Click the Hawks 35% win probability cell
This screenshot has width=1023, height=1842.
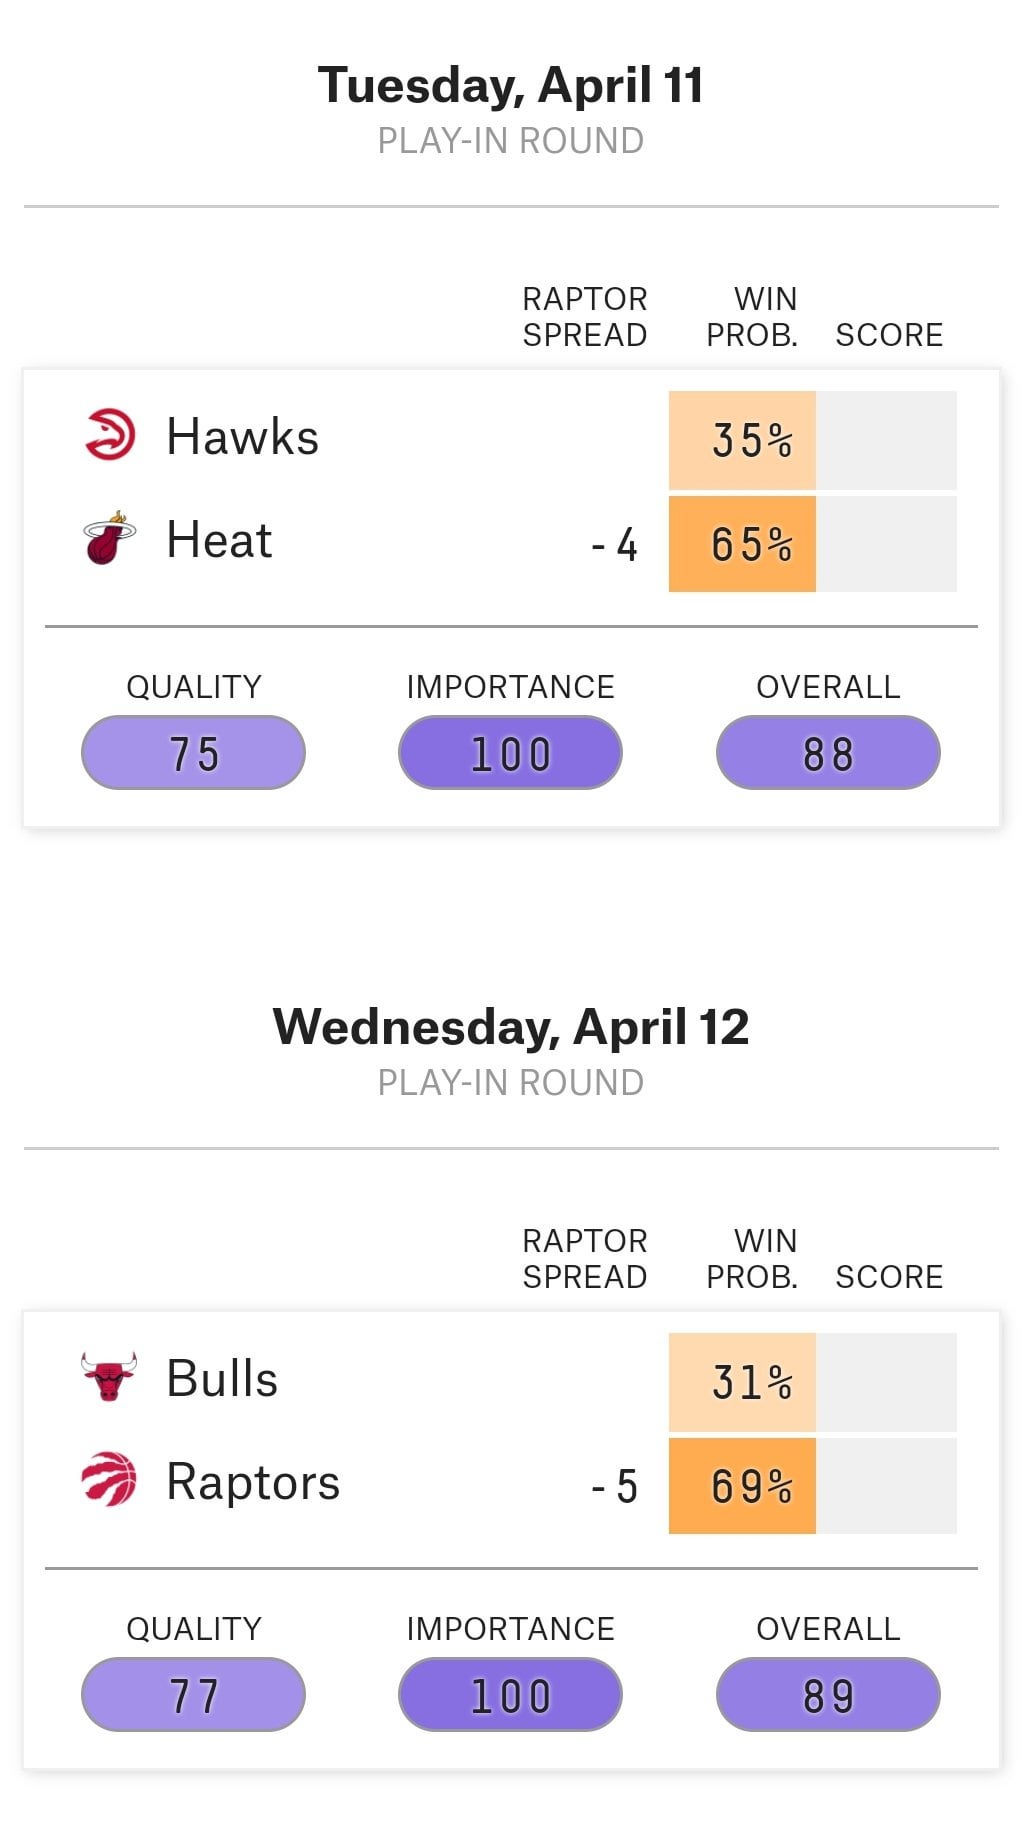coord(742,440)
